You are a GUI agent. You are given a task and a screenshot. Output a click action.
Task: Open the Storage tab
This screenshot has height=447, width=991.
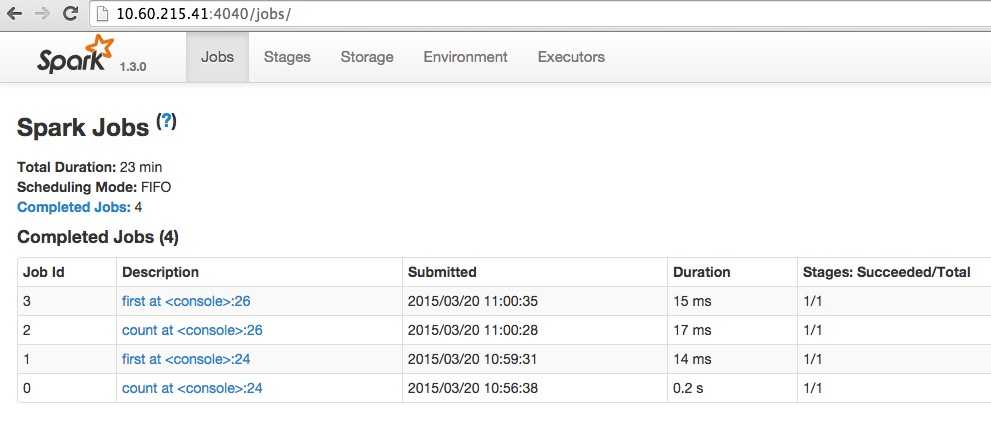[x=367, y=57]
